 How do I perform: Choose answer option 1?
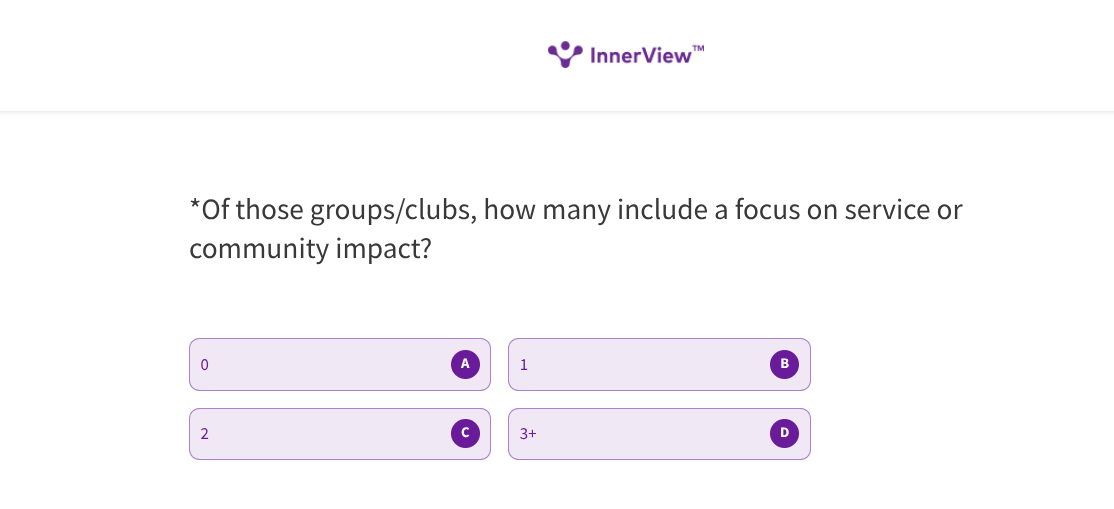point(640,364)
